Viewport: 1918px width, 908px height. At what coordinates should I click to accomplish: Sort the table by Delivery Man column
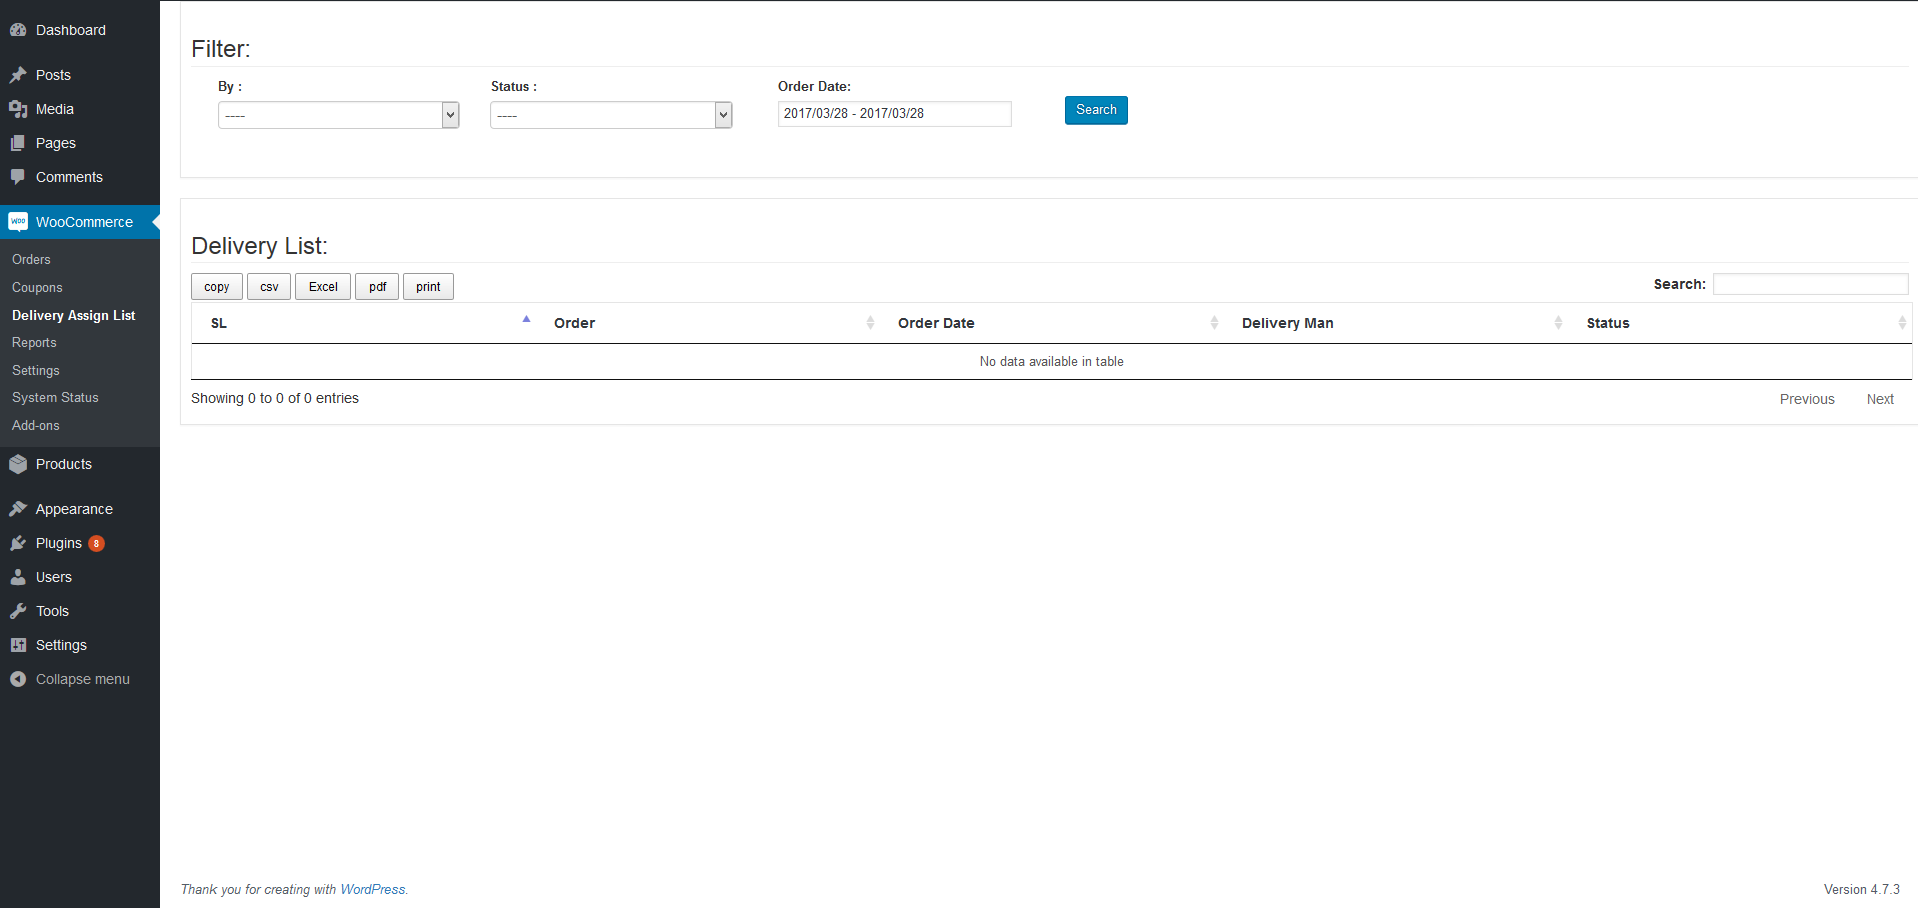pos(1287,323)
